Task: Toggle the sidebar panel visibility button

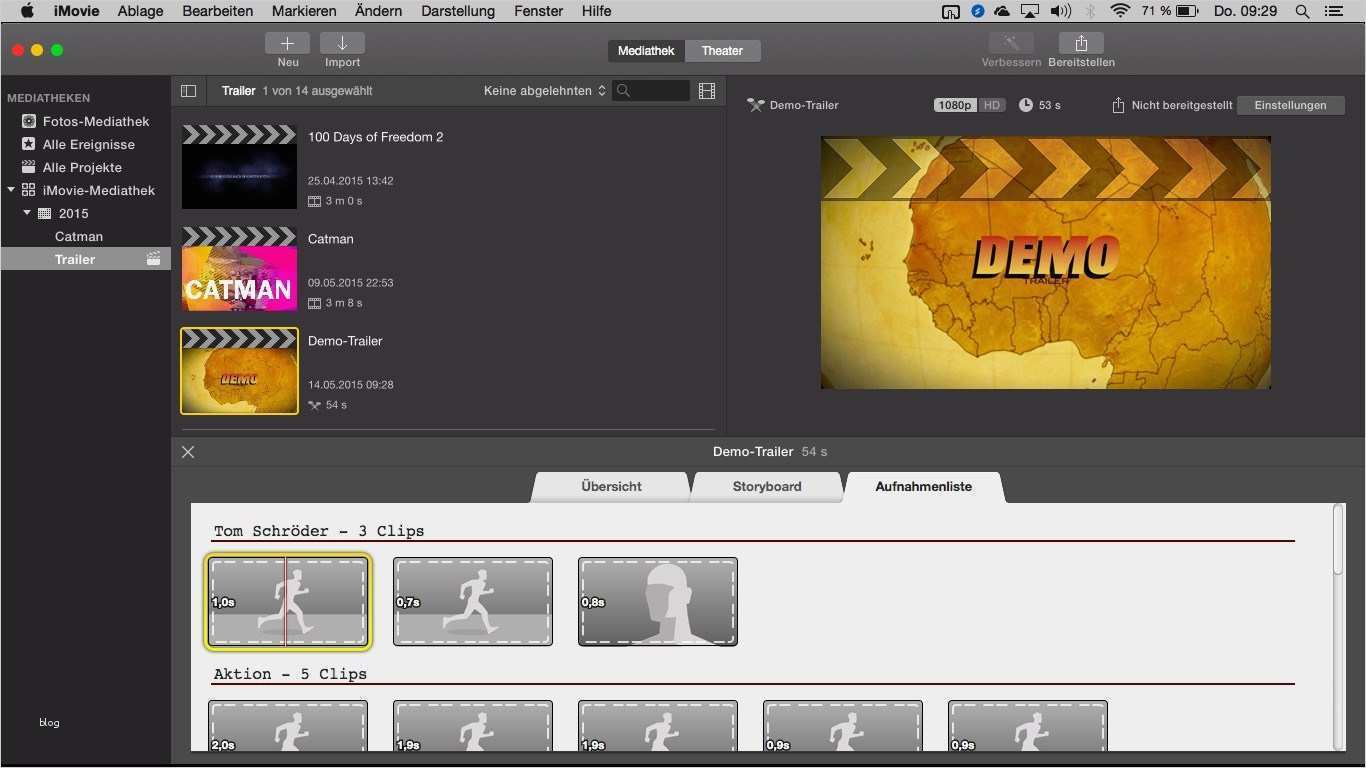Action: tap(189, 91)
